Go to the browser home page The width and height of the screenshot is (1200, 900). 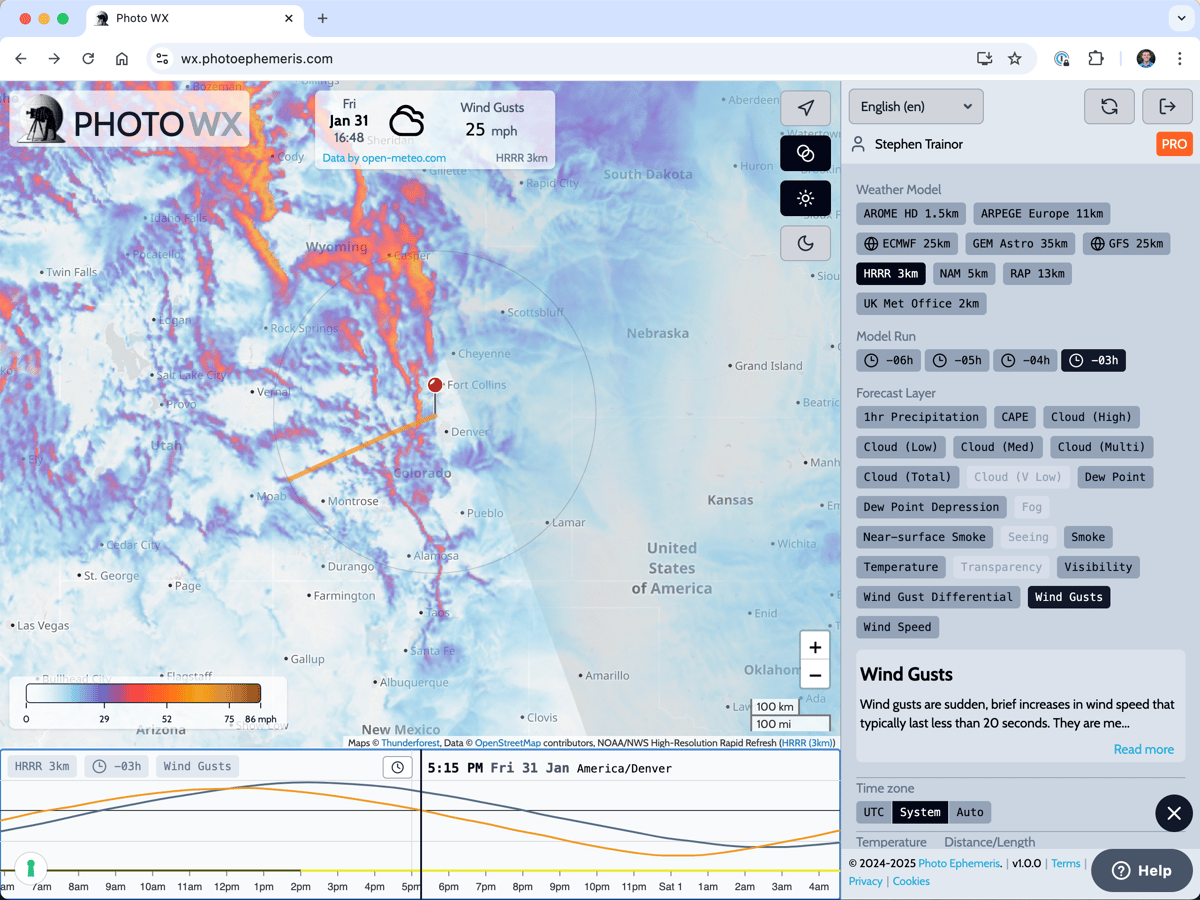tap(122, 59)
